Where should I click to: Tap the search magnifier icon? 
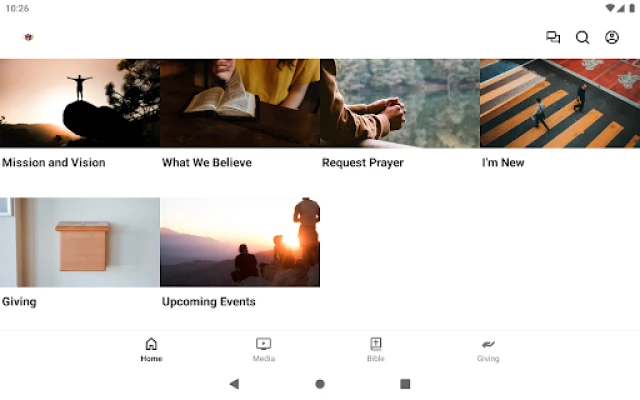(582, 38)
